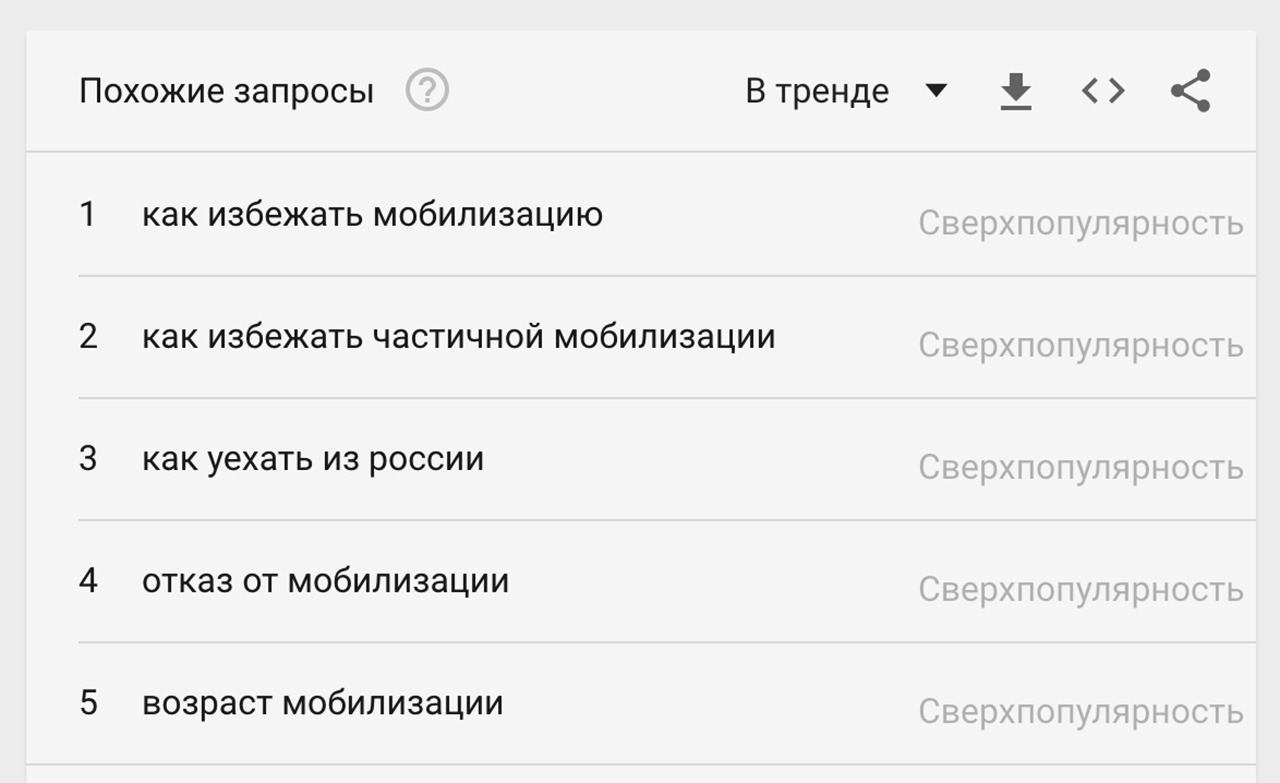Click the share icon
Image resolution: width=1280 pixels, height=783 pixels.
tap(1190, 91)
